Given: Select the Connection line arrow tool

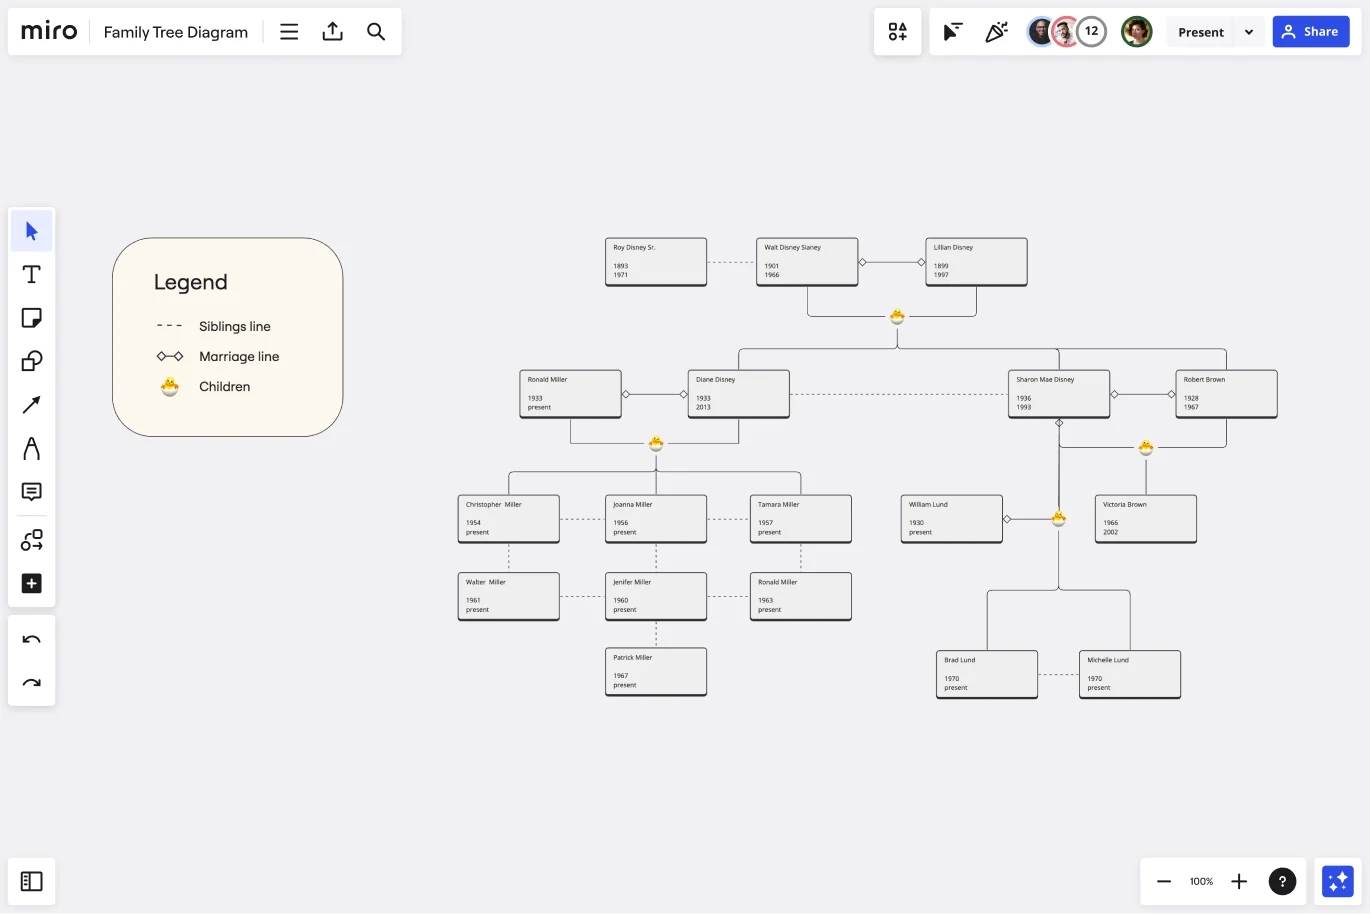Looking at the screenshot, I should pos(32,405).
